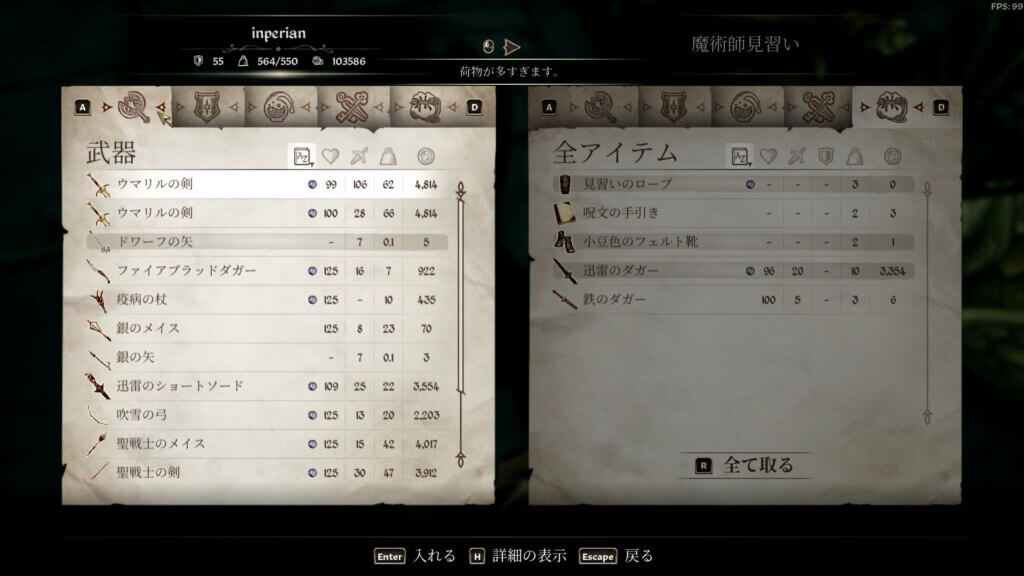
Task: Open the potions tab in player inventory
Action: (279, 107)
